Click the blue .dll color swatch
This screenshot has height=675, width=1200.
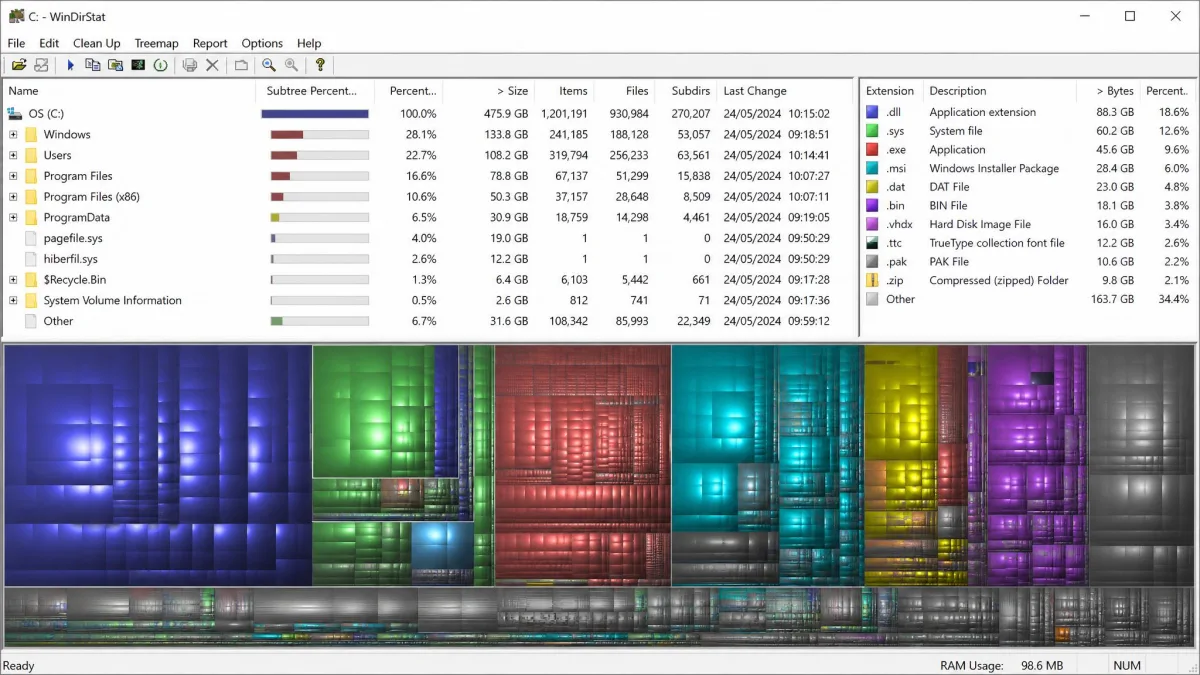coord(873,112)
